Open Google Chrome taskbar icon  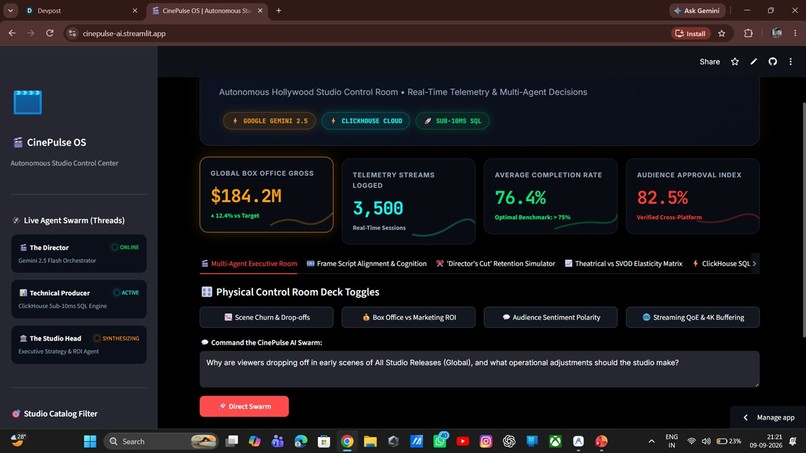pos(347,441)
